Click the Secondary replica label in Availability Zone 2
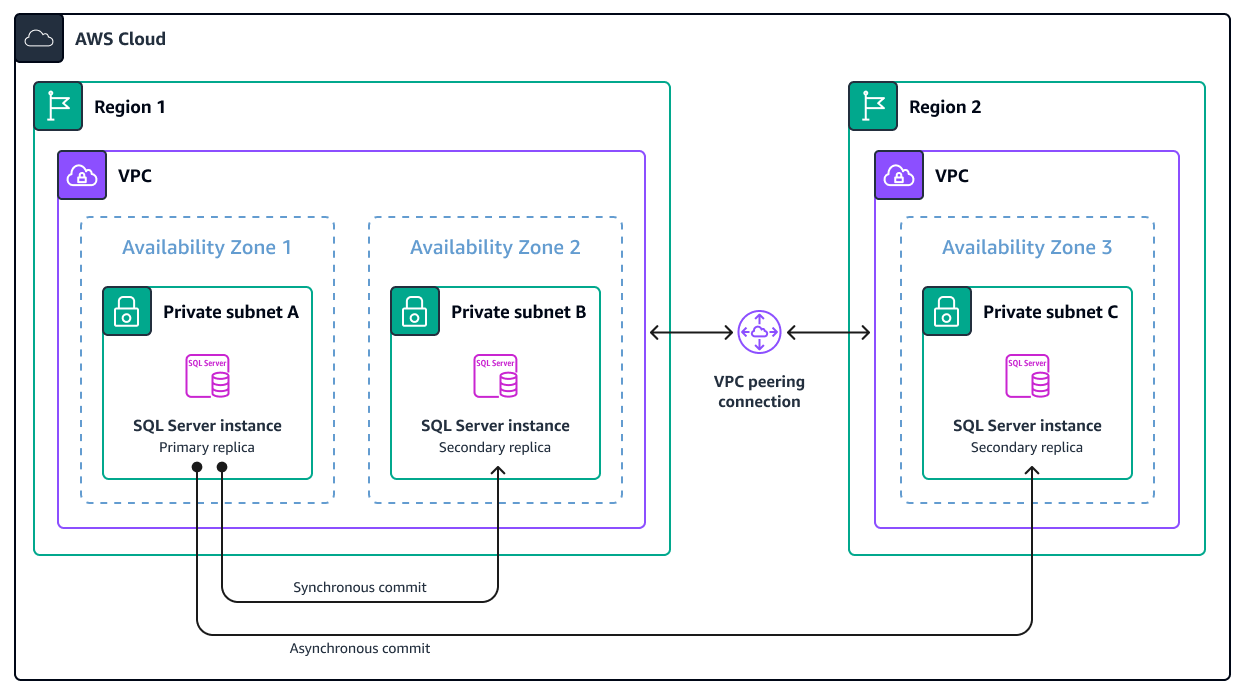Viewport: 1247px width, 694px height. tap(495, 447)
